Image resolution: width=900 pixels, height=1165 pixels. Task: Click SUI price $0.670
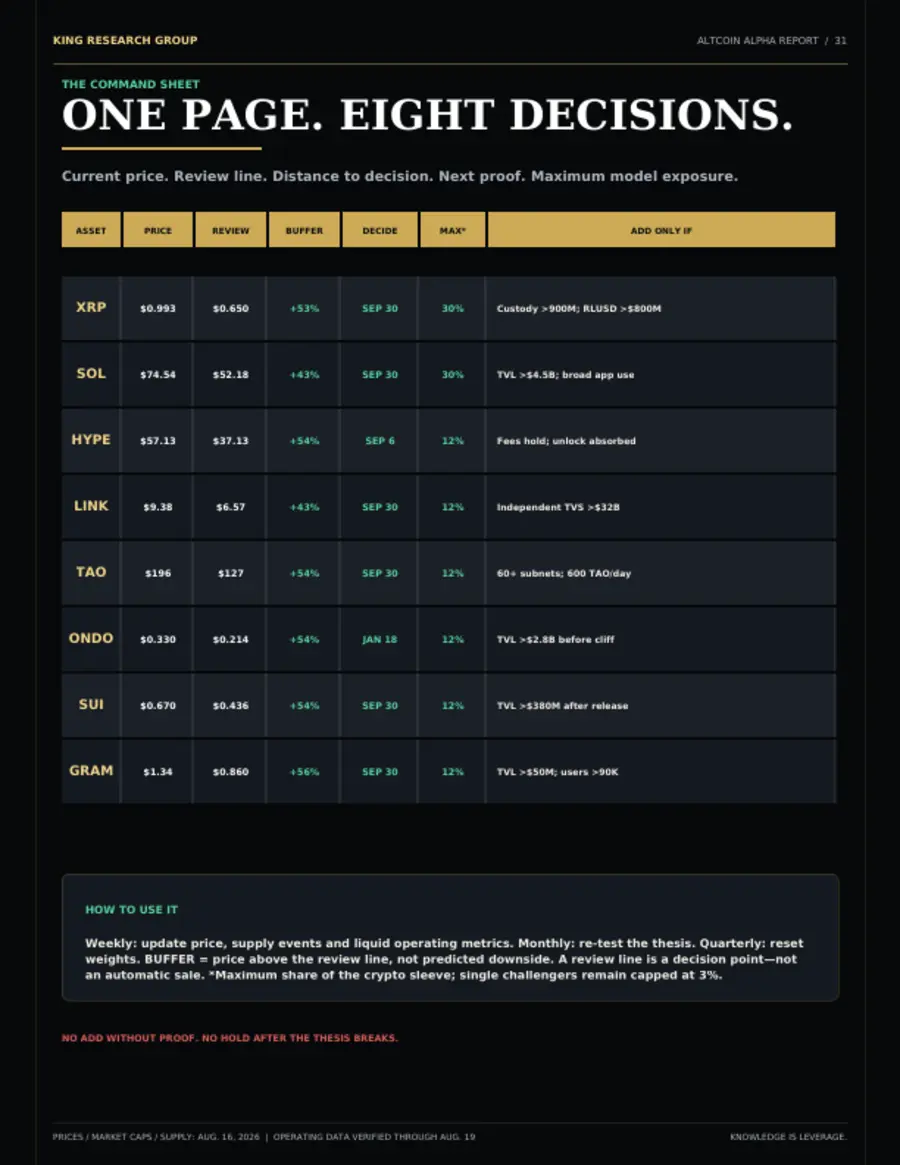tap(158, 705)
